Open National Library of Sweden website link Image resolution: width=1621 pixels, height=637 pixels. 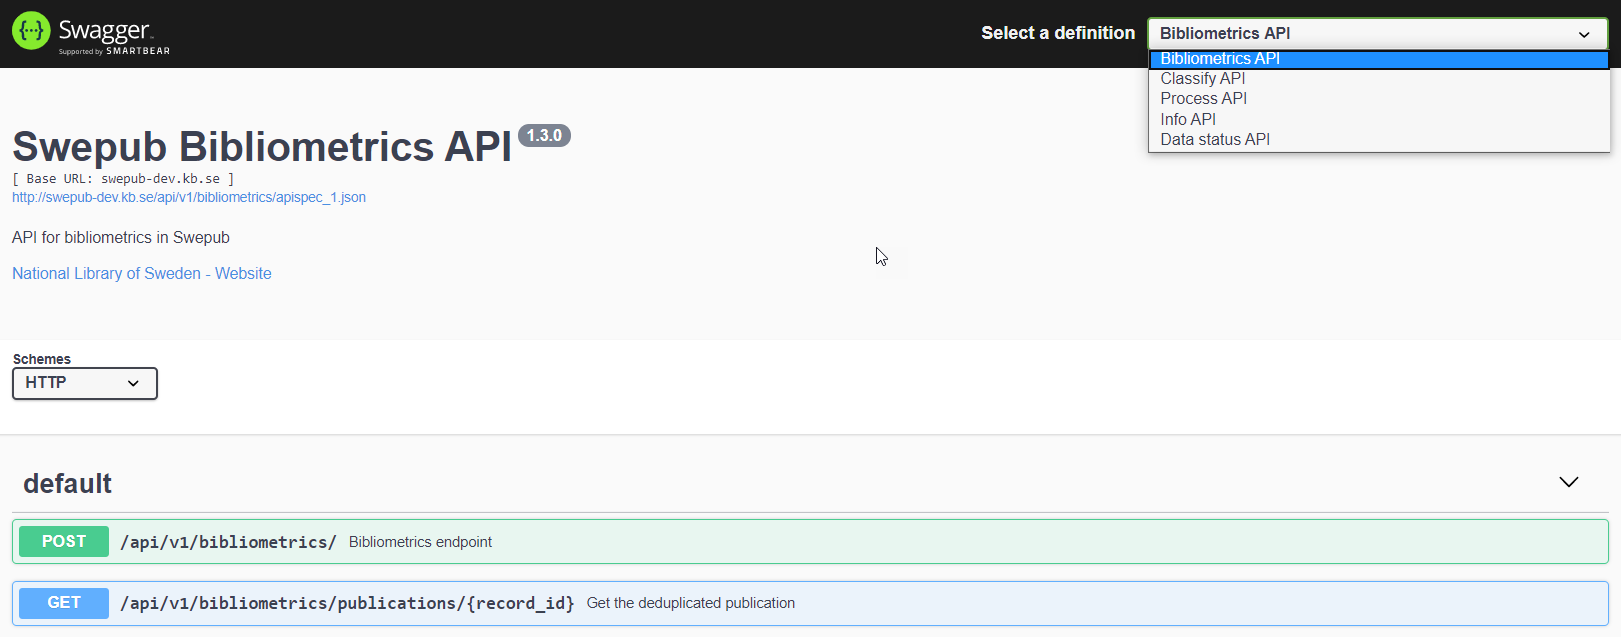tap(141, 273)
